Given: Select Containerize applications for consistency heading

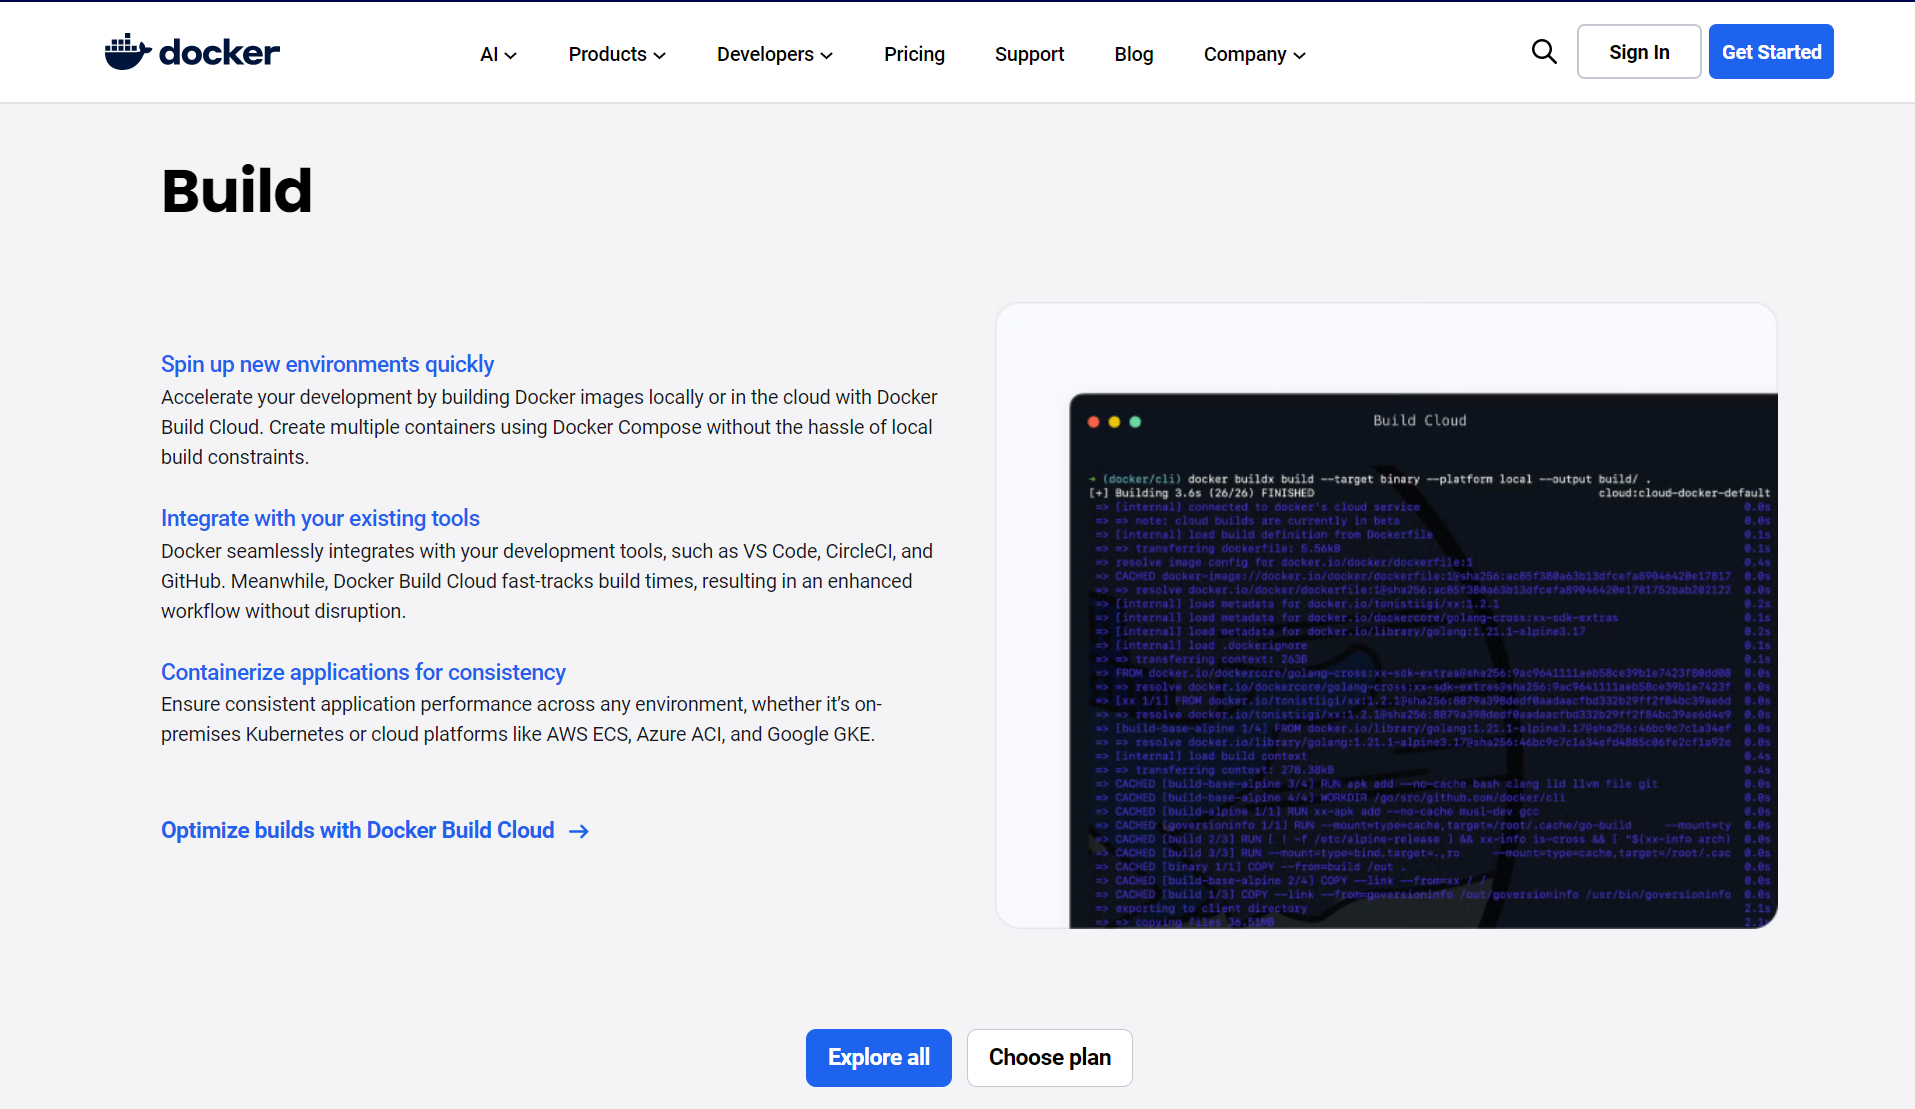Looking at the screenshot, I should click(x=363, y=672).
